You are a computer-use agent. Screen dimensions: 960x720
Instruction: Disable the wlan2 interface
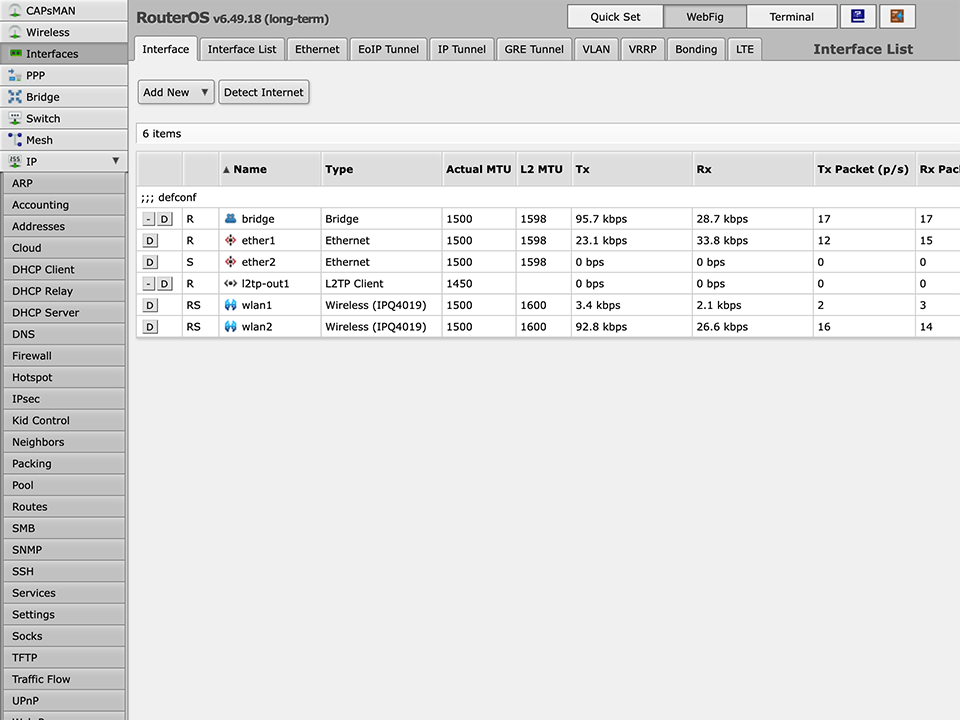click(150, 326)
